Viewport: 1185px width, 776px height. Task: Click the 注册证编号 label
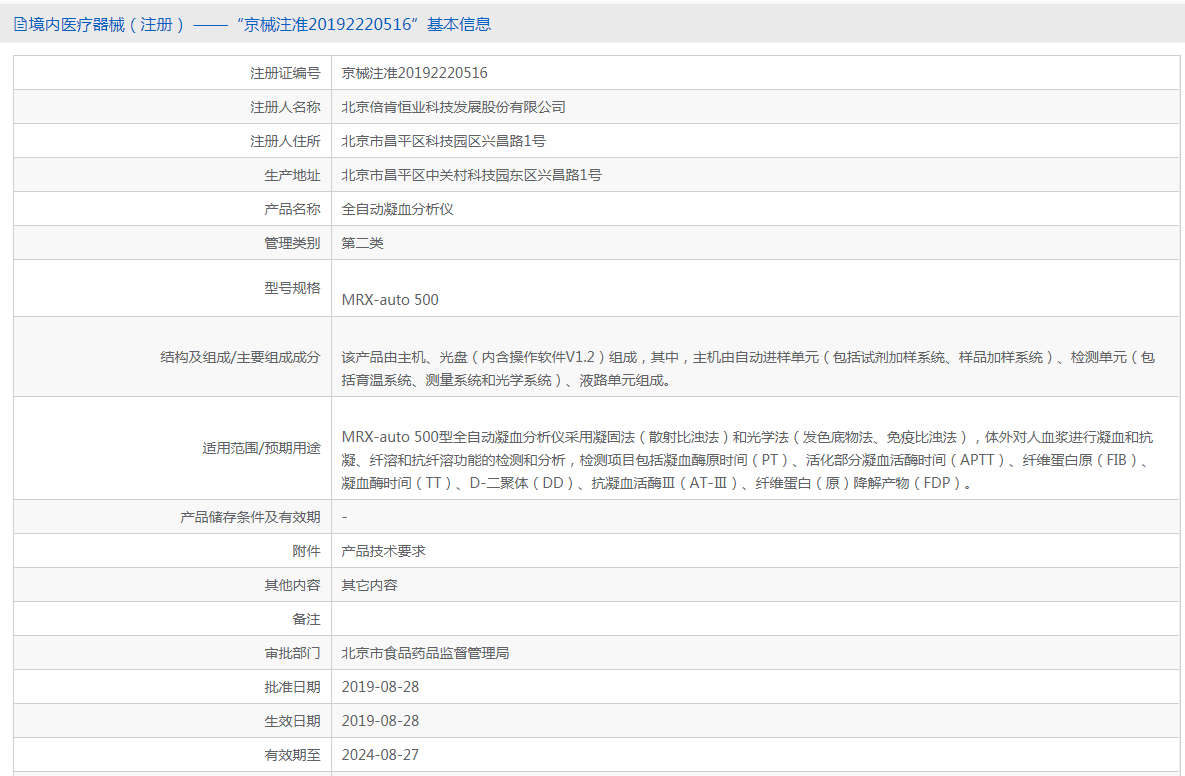285,73
